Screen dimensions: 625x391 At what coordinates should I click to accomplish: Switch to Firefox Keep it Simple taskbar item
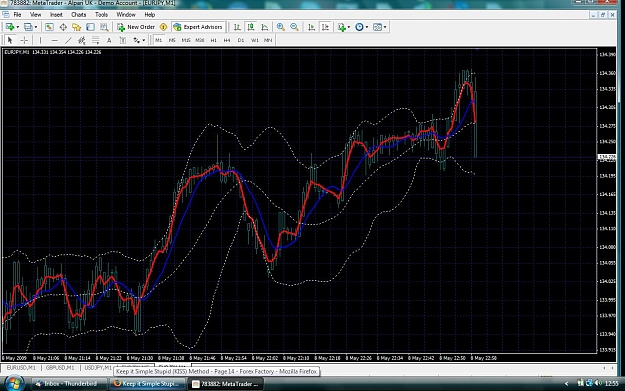click(148, 384)
